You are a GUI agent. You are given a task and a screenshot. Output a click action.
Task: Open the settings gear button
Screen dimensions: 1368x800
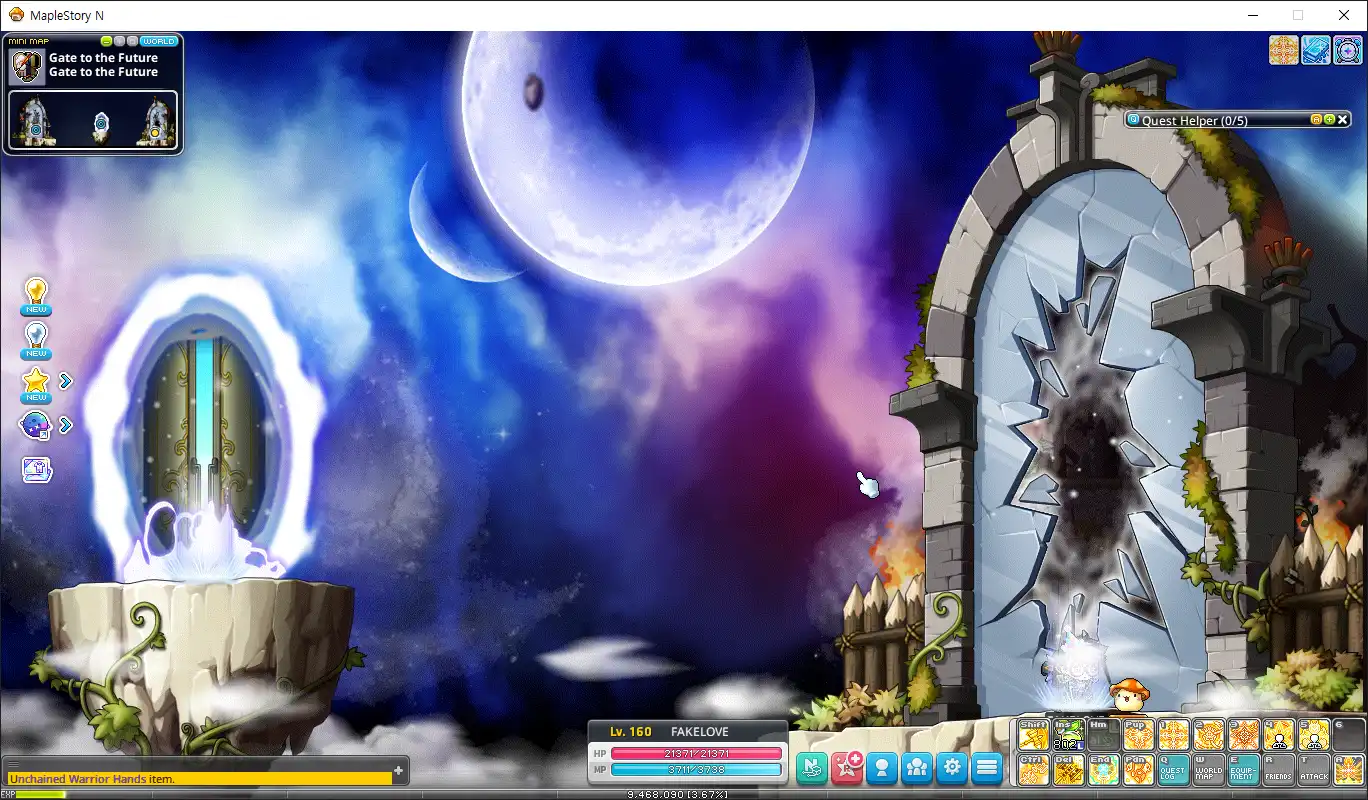click(x=952, y=768)
